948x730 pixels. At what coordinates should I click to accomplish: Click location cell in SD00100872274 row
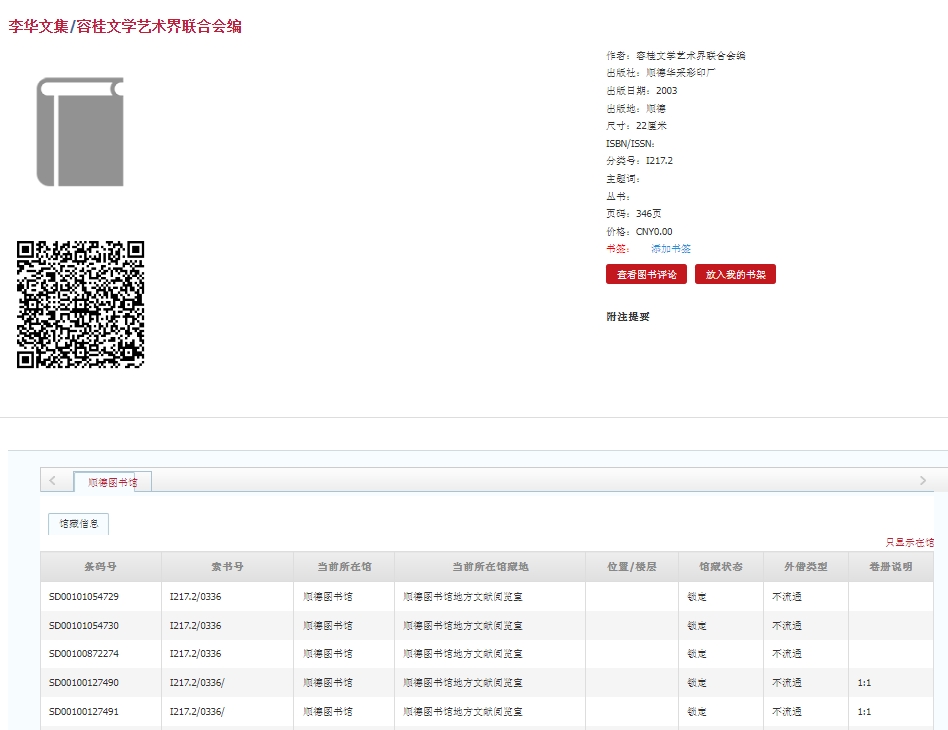click(463, 654)
